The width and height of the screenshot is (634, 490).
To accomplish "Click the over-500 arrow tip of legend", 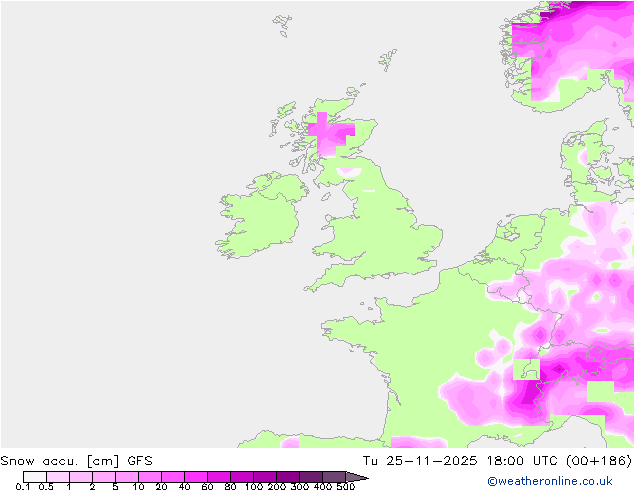I will (357, 477).
